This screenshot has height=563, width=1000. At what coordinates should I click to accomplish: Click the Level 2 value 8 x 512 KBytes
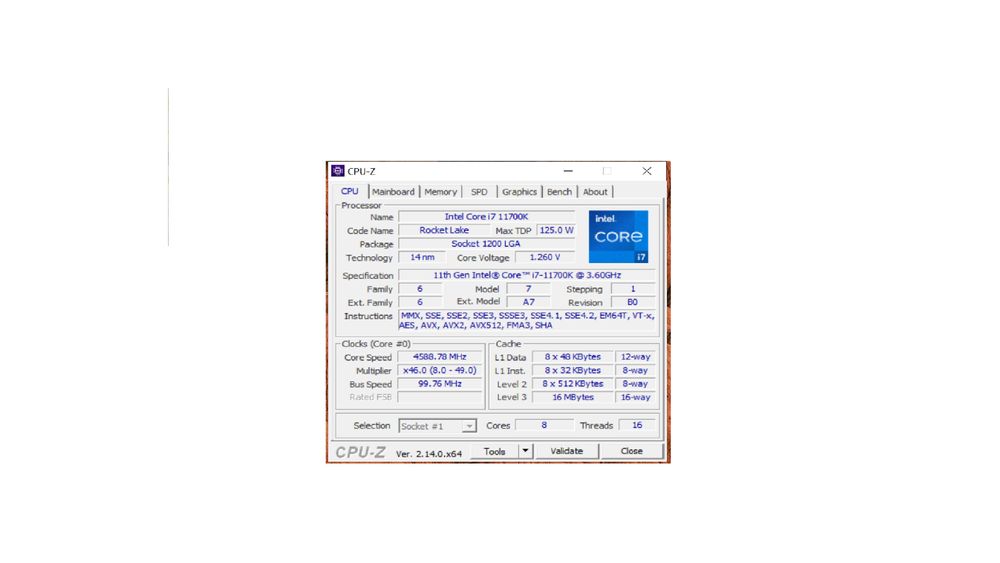click(x=573, y=384)
